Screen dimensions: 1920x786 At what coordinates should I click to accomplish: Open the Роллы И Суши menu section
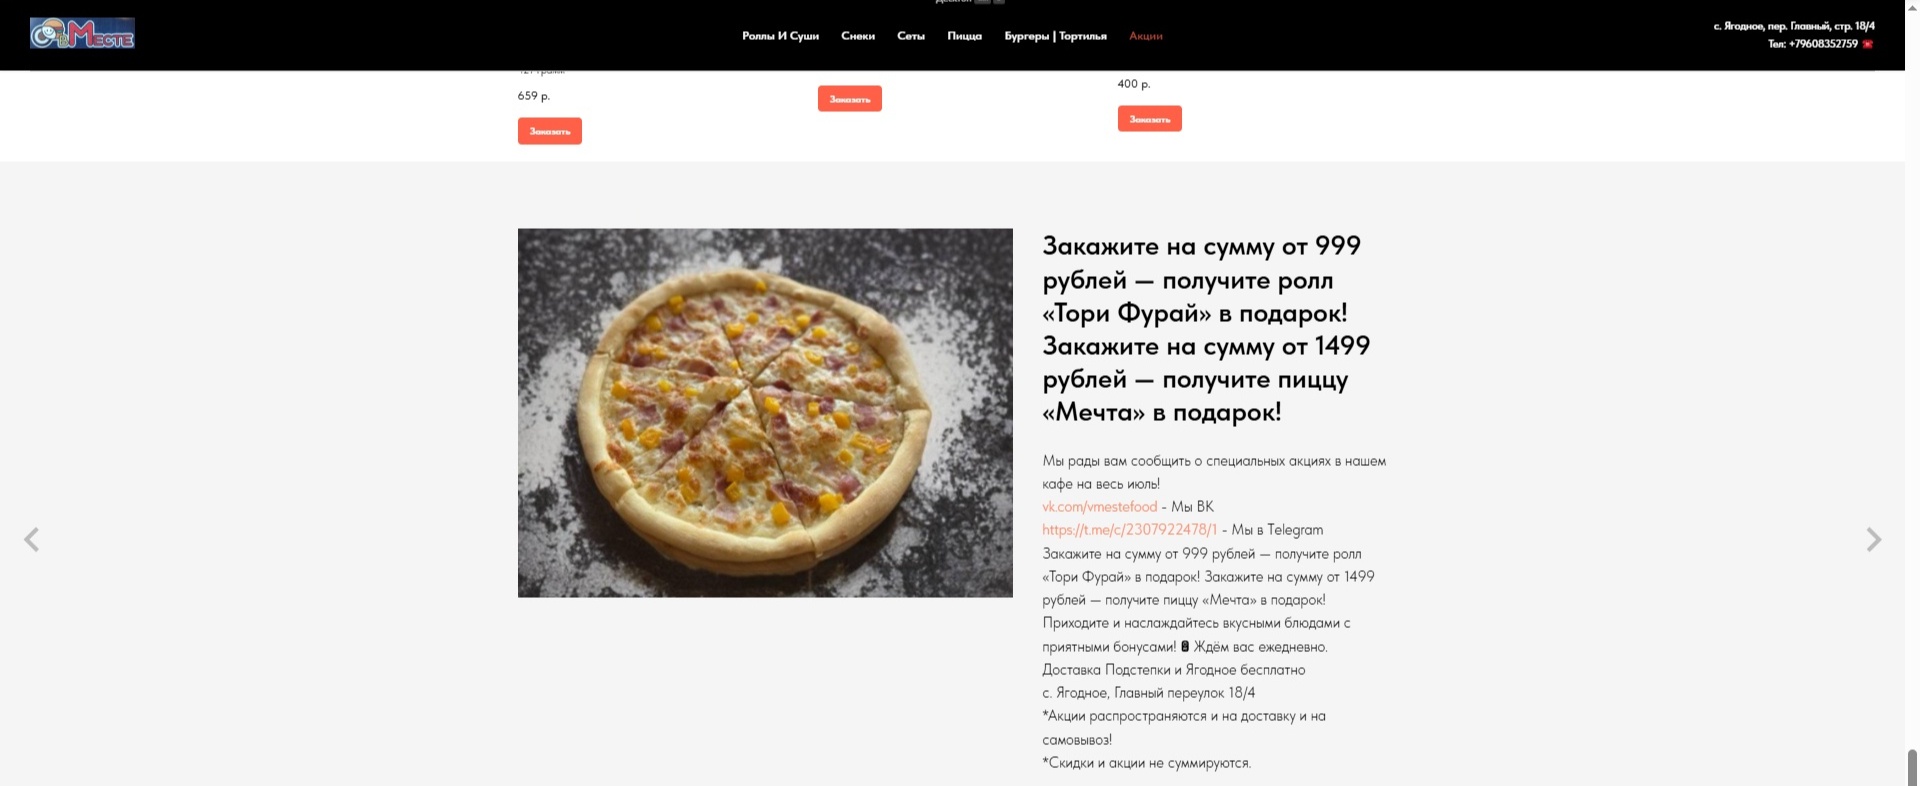coord(780,36)
